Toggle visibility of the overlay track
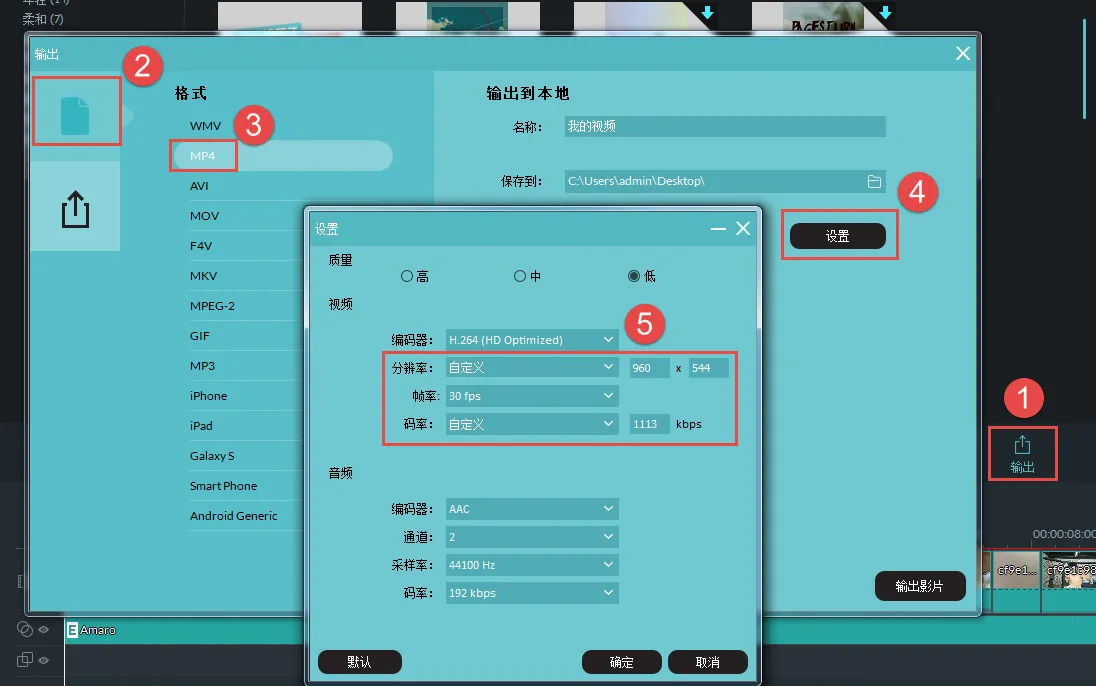The height and width of the screenshot is (686, 1096). coord(44,661)
